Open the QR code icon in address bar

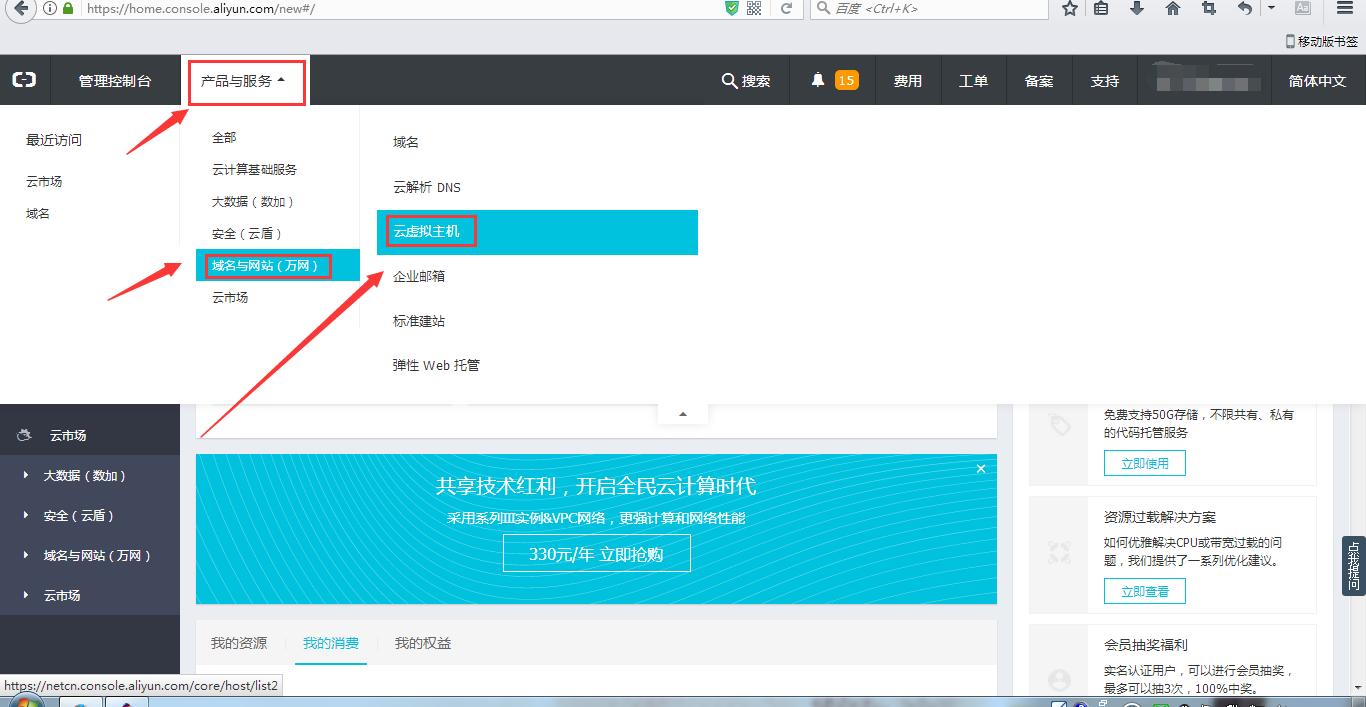pyautogui.click(x=754, y=8)
